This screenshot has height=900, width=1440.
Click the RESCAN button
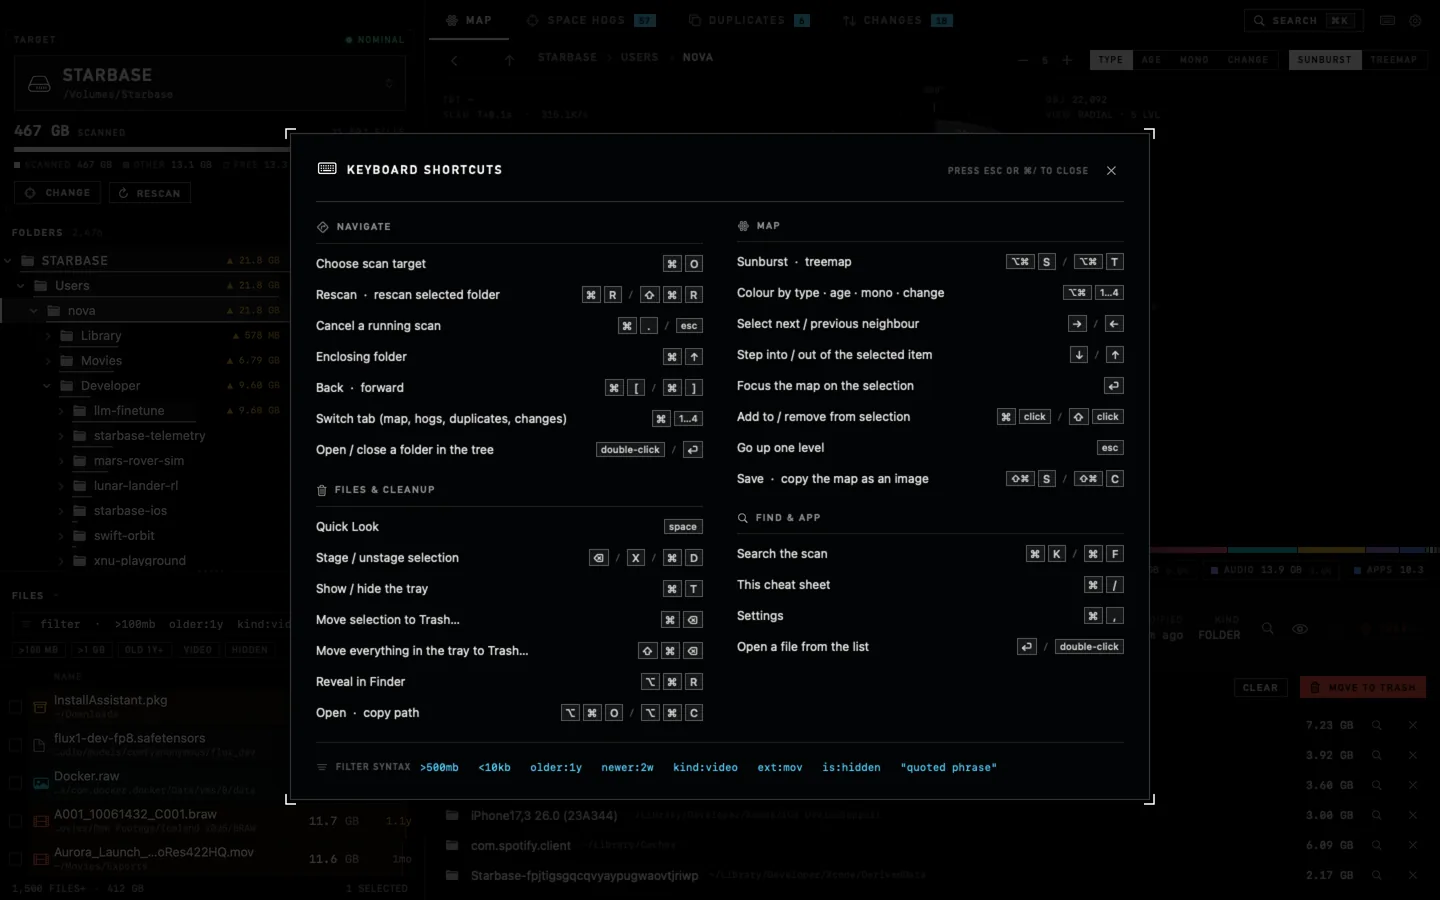click(150, 193)
